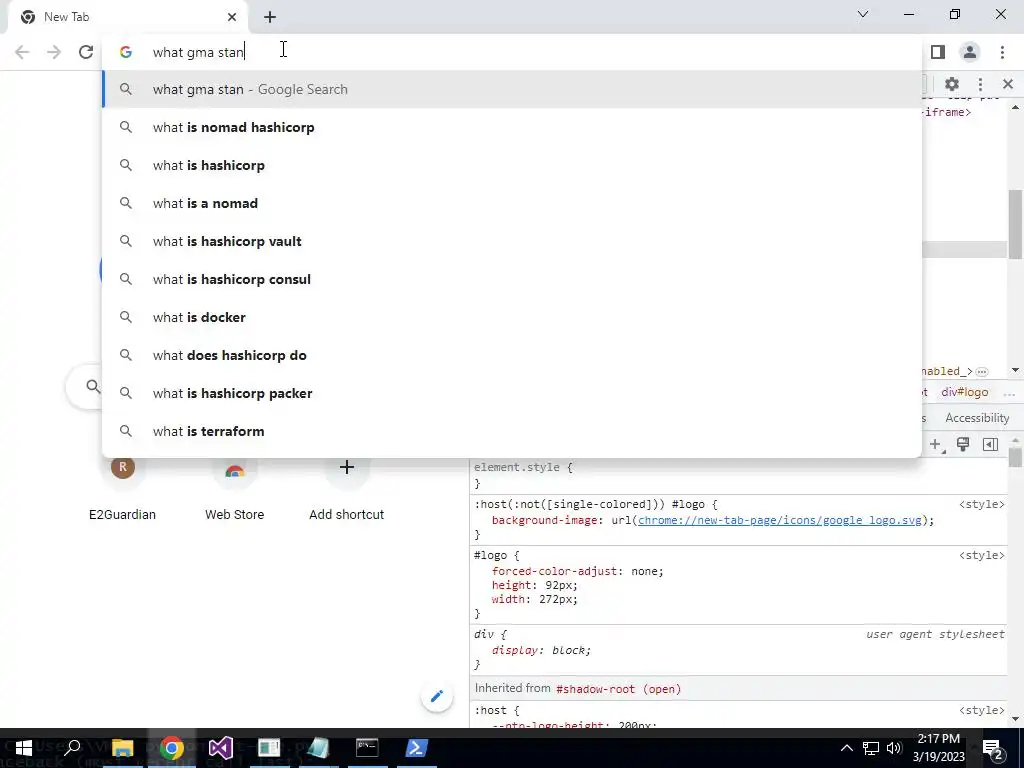
Task: Choose suggestion 'what is hashicorp packer'
Action: pyautogui.click(x=512, y=392)
